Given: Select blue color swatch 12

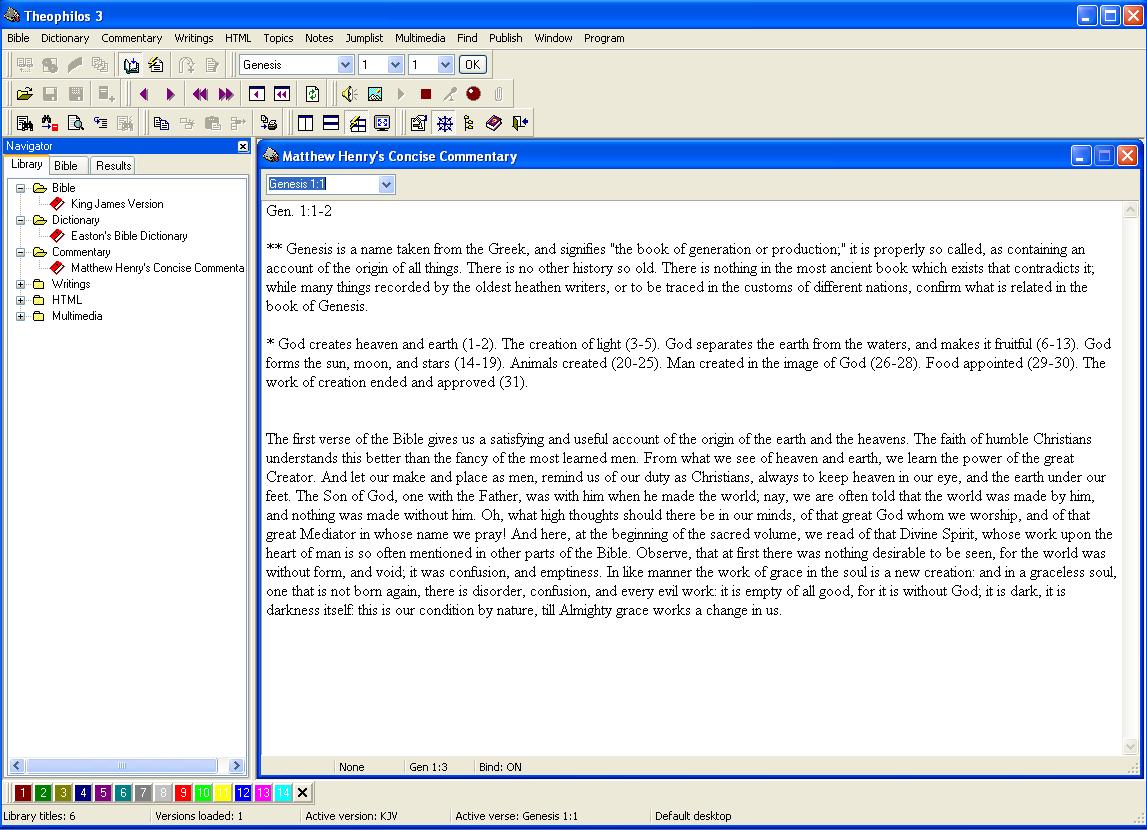Looking at the screenshot, I should [244, 792].
